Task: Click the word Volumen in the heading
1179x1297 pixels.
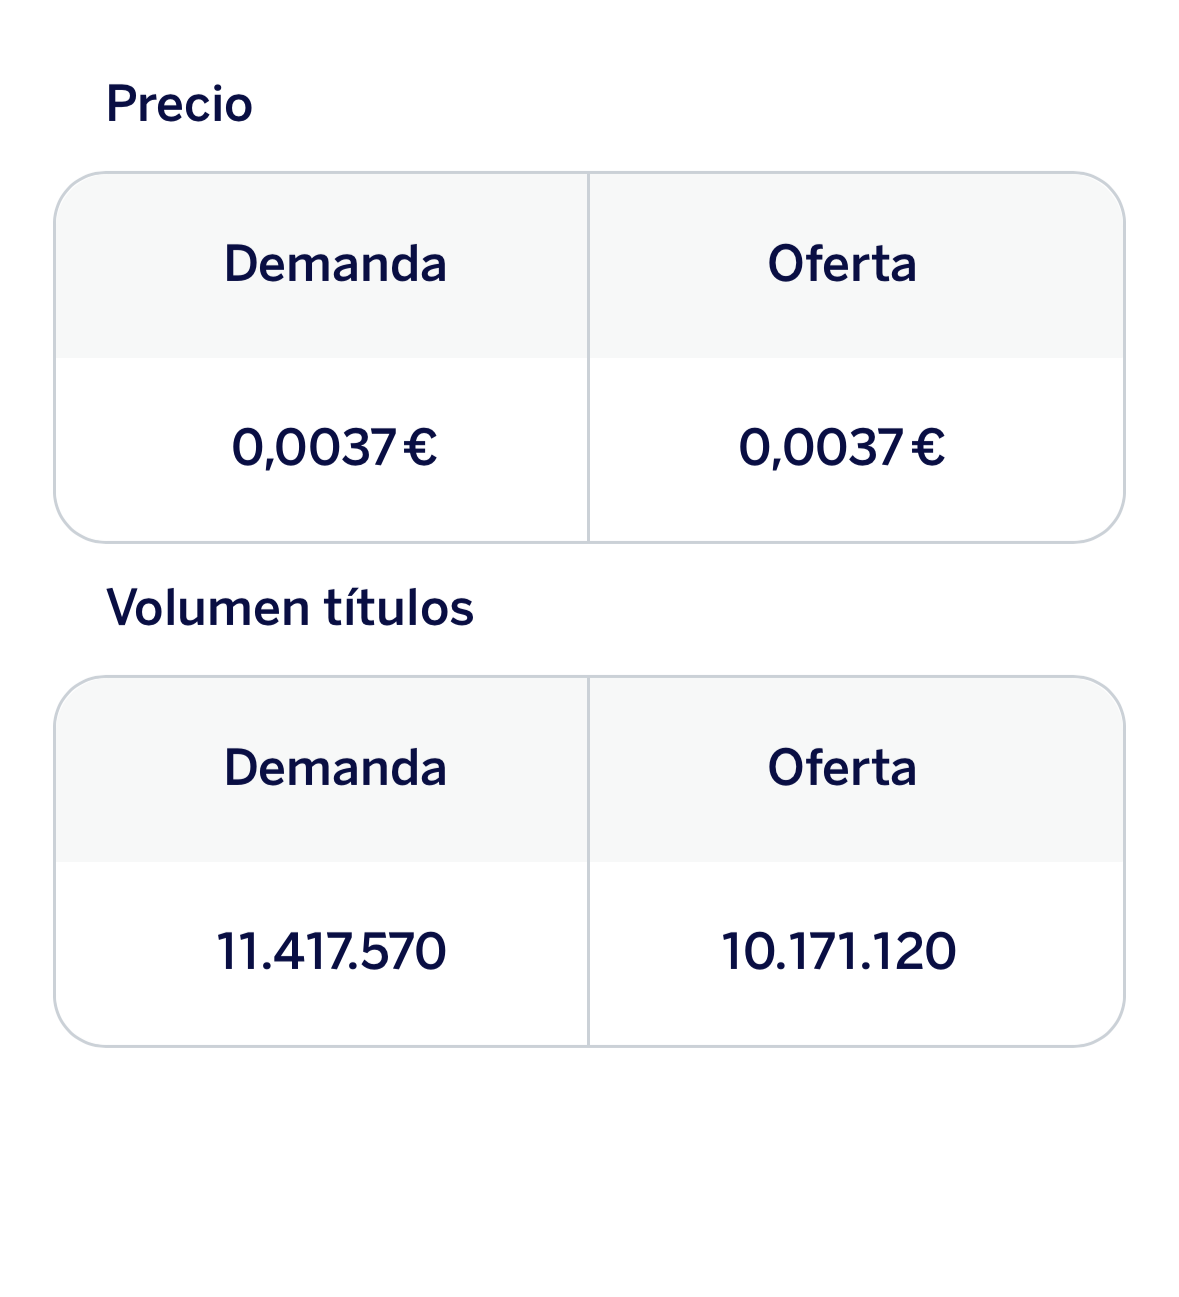Action: [207, 607]
